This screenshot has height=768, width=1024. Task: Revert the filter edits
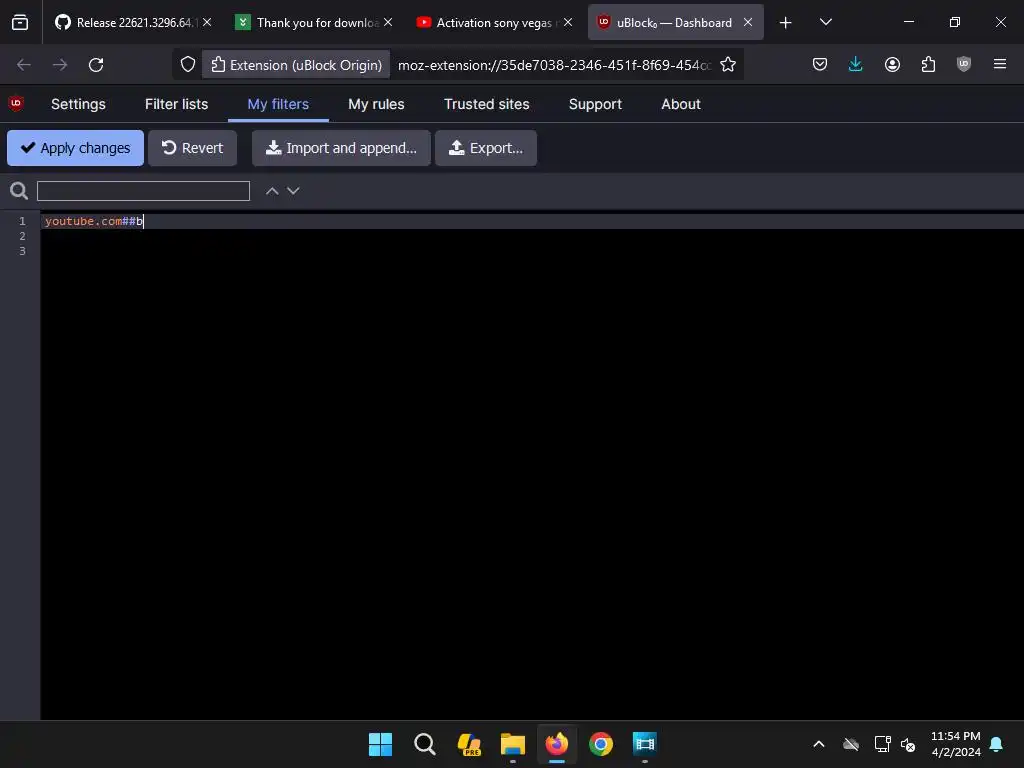(193, 148)
